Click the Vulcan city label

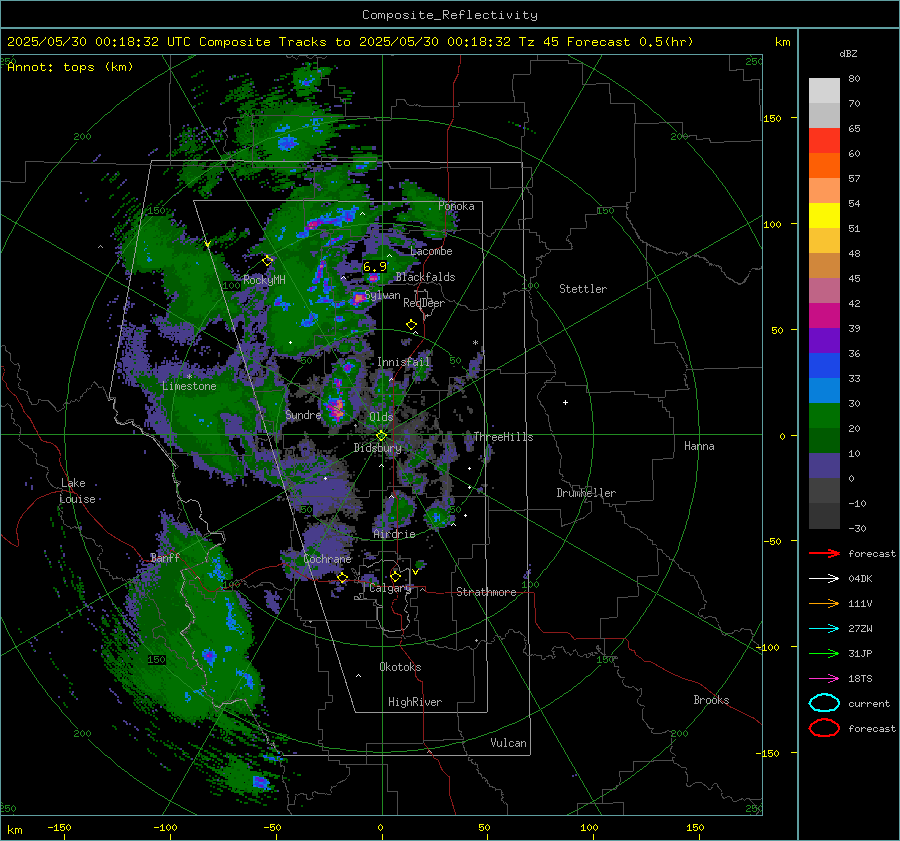tap(508, 743)
